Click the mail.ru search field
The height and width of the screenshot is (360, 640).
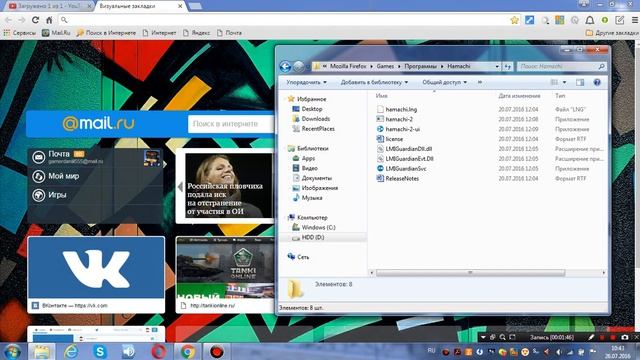coord(231,124)
